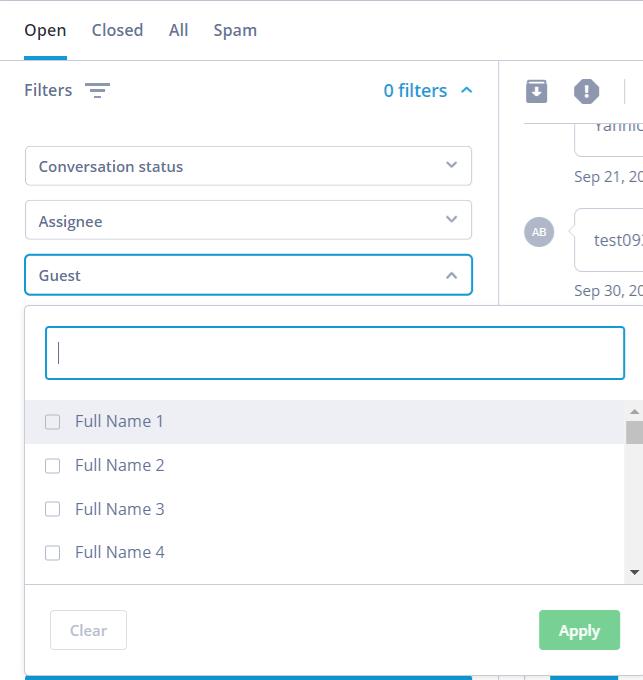Check the Full Name 1 checkbox
This screenshot has height=680, width=643.
53,422
